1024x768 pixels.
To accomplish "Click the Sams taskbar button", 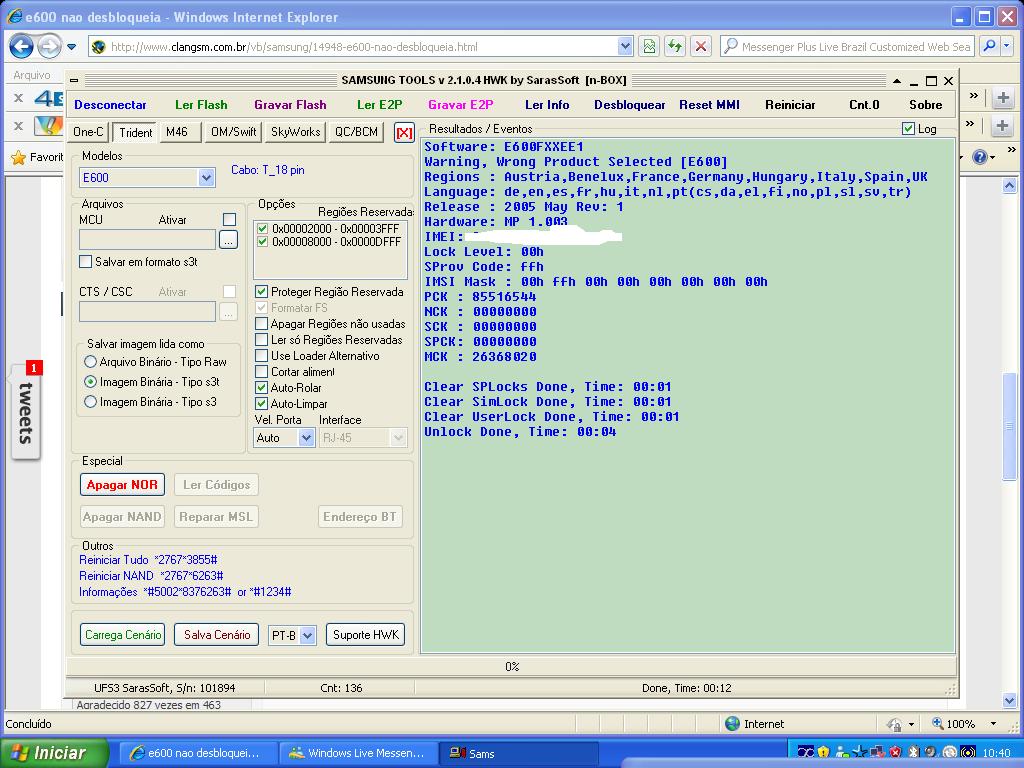I will 518,753.
